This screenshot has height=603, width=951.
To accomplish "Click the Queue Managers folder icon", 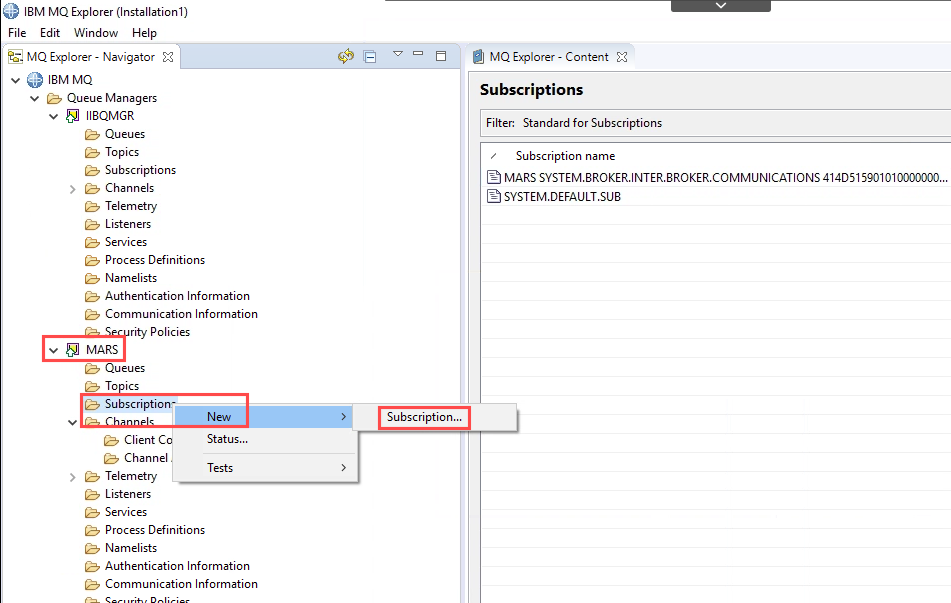I will 55,98.
